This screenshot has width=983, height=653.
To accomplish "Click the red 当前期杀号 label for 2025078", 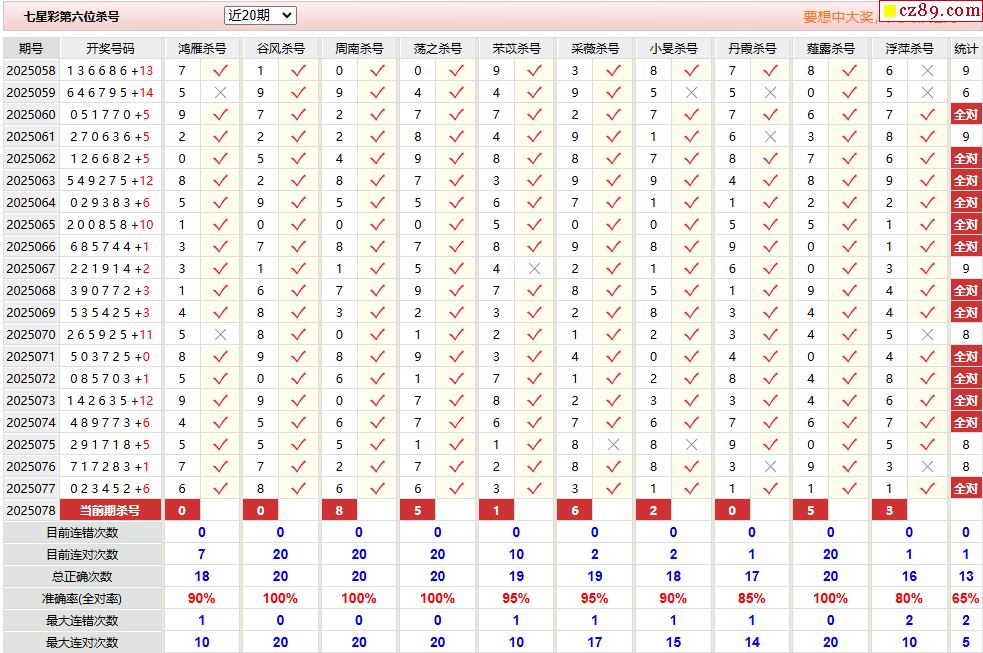I will pyautogui.click(x=110, y=511).
